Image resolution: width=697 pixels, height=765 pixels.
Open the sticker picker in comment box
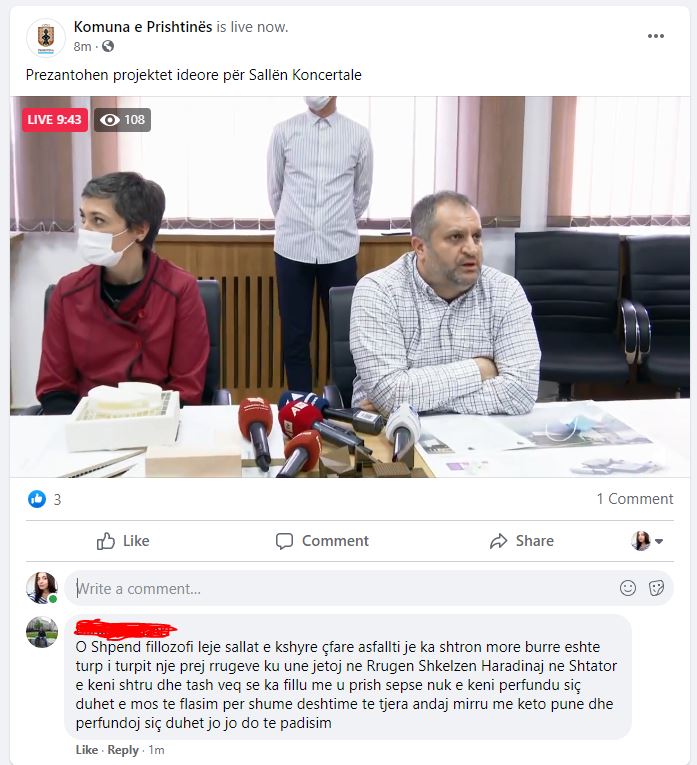point(656,588)
